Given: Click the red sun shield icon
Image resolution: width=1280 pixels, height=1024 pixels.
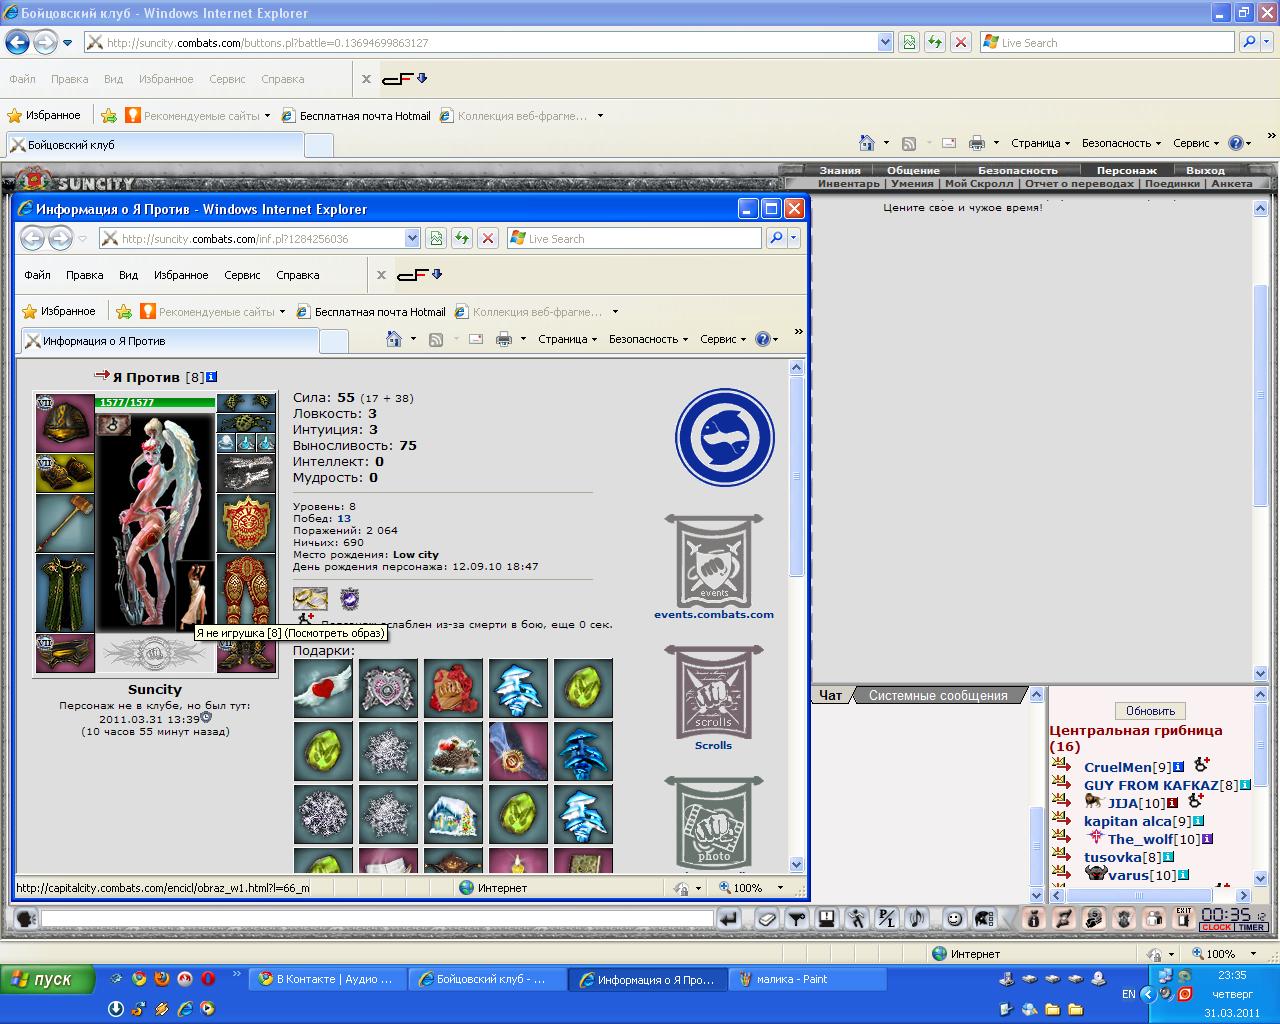Looking at the screenshot, I should (246, 523).
